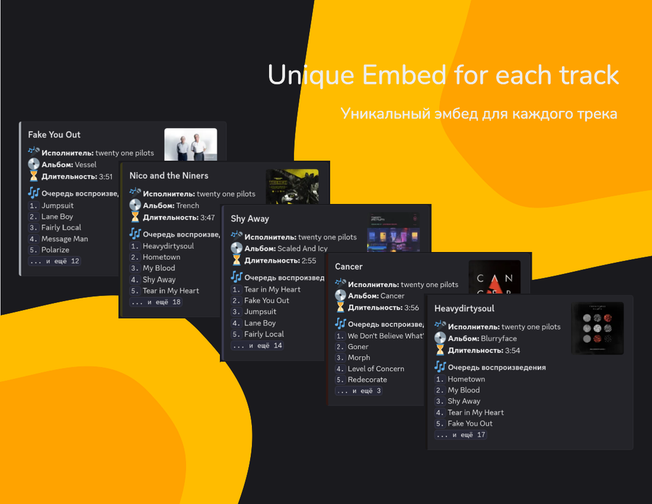The height and width of the screenshot is (504, 652).
Task: Click the hourglass icon beside 2:55 duration
Action: click(x=237, y=260)
